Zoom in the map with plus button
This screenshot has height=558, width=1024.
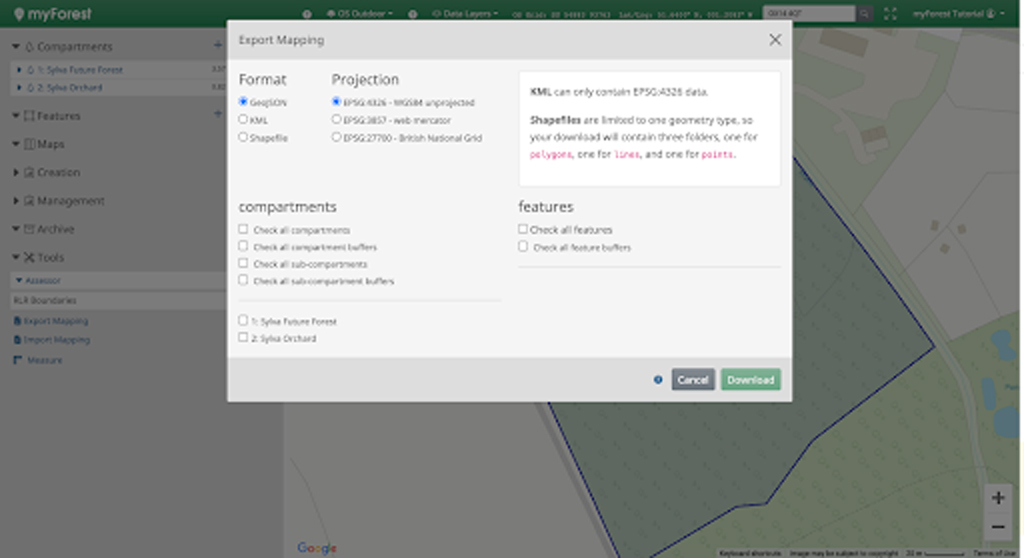997,498
